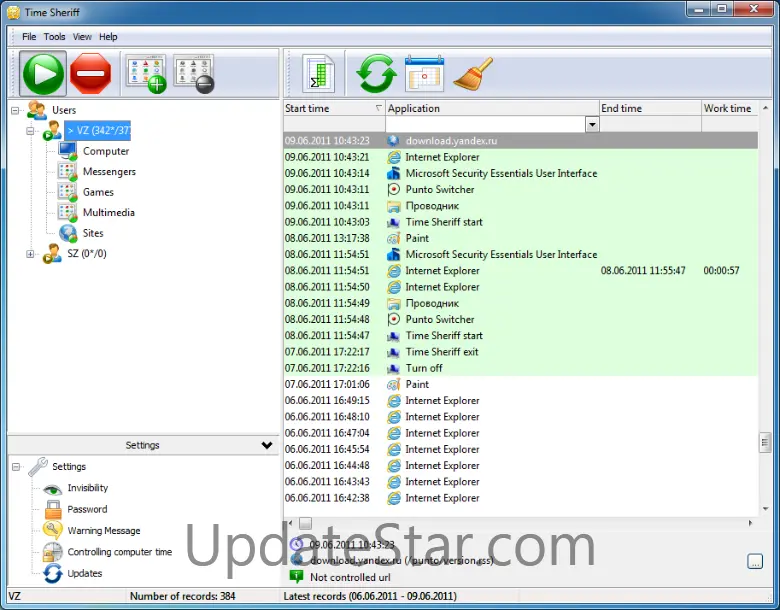
Task: Clear records with the broom icon
Action: [x=473, y=74]
